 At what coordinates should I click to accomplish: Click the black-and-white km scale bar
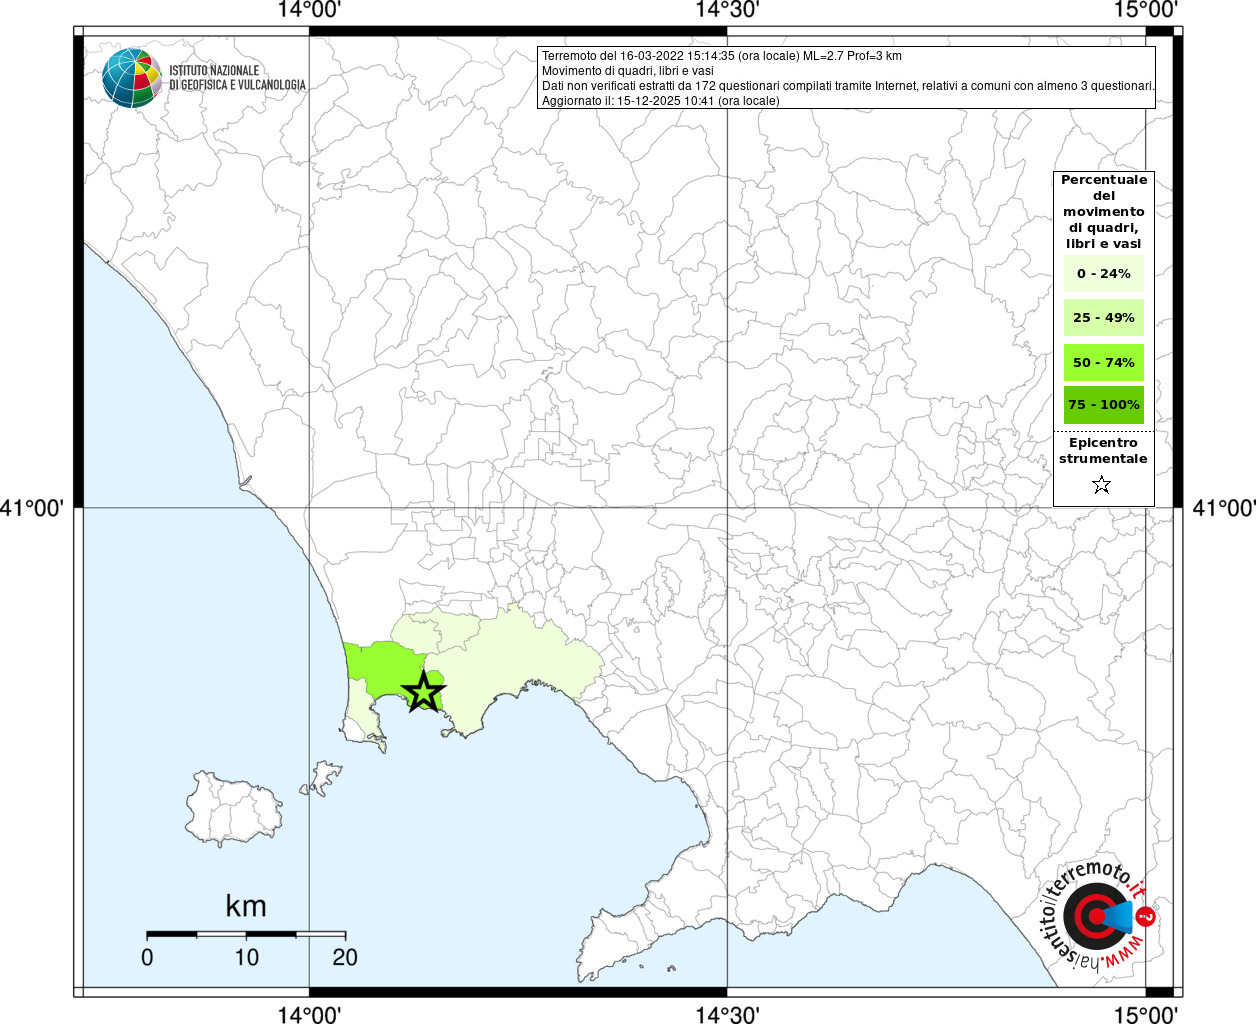point(246,934)
